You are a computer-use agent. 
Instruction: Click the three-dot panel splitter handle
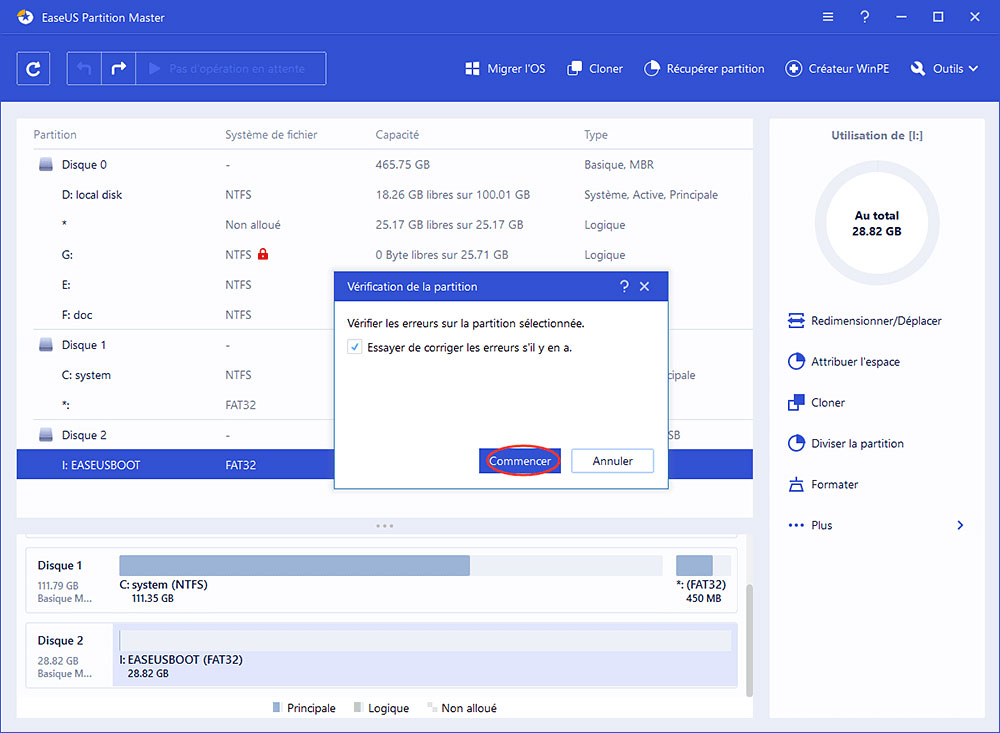[x=385, y=526]
